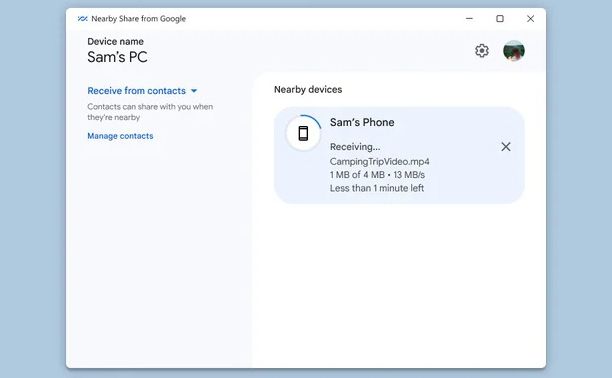Click the Receiving... status text
This screenshot has height=378, width=612.
355,147
